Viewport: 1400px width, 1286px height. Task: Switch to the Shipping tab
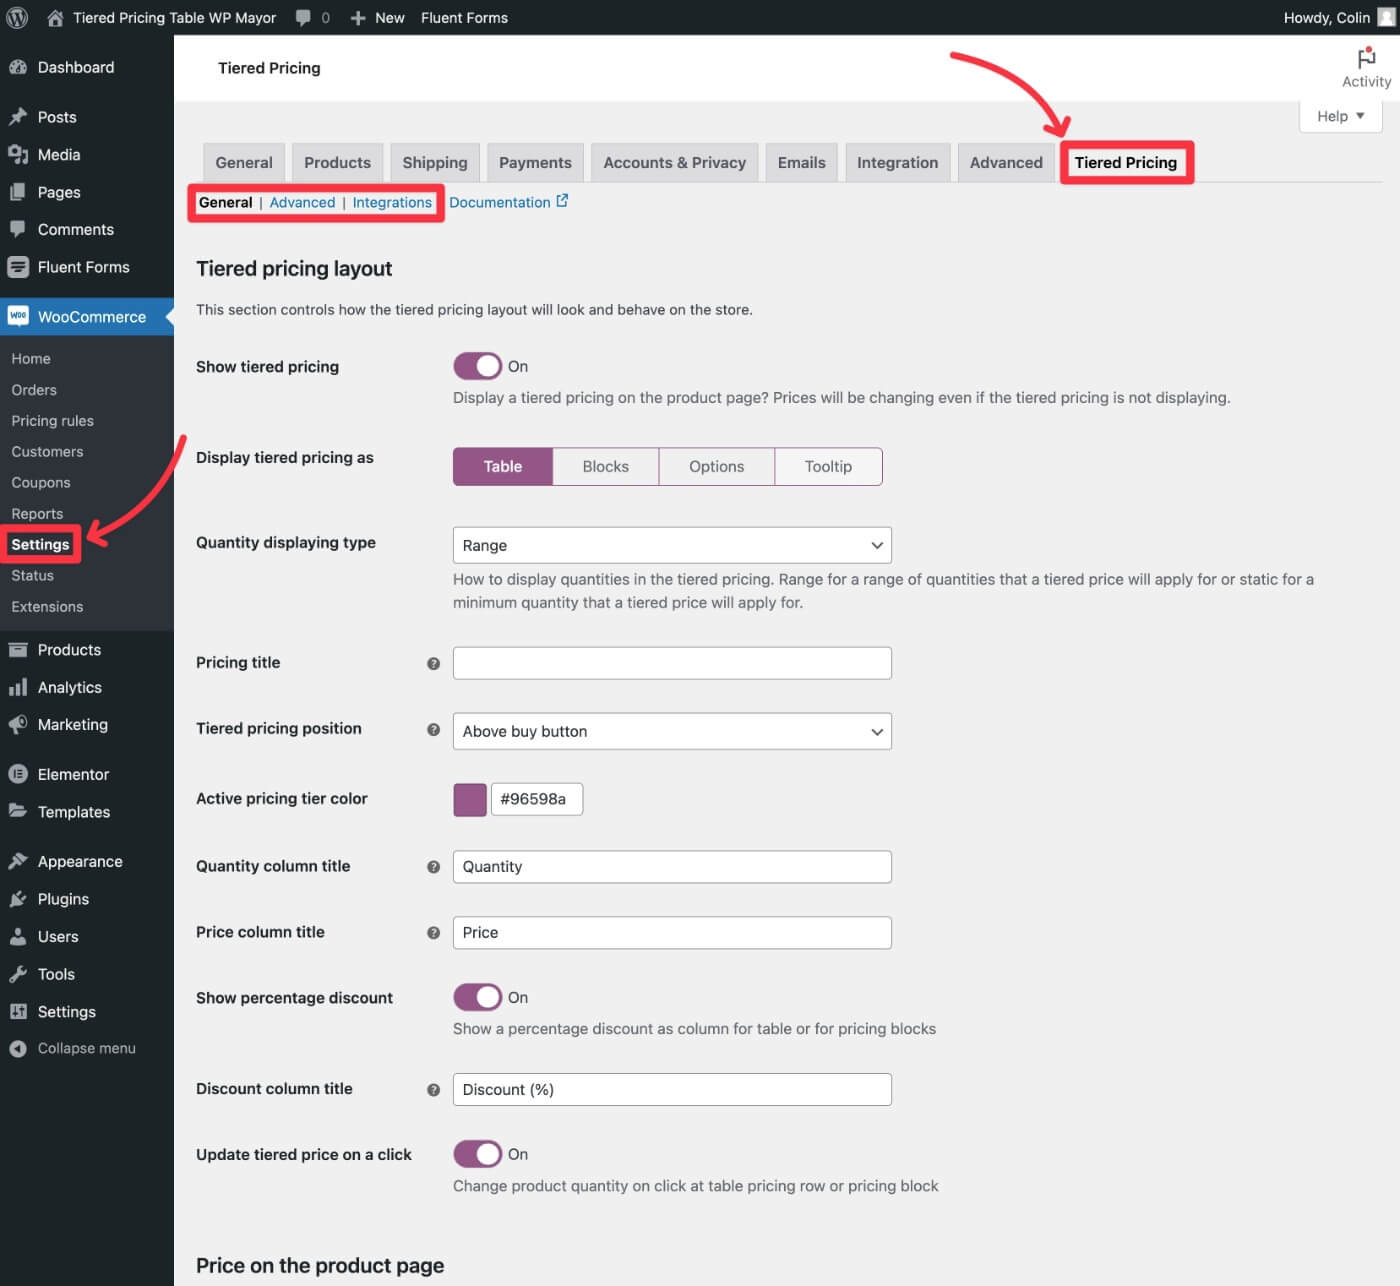(435, 163)
